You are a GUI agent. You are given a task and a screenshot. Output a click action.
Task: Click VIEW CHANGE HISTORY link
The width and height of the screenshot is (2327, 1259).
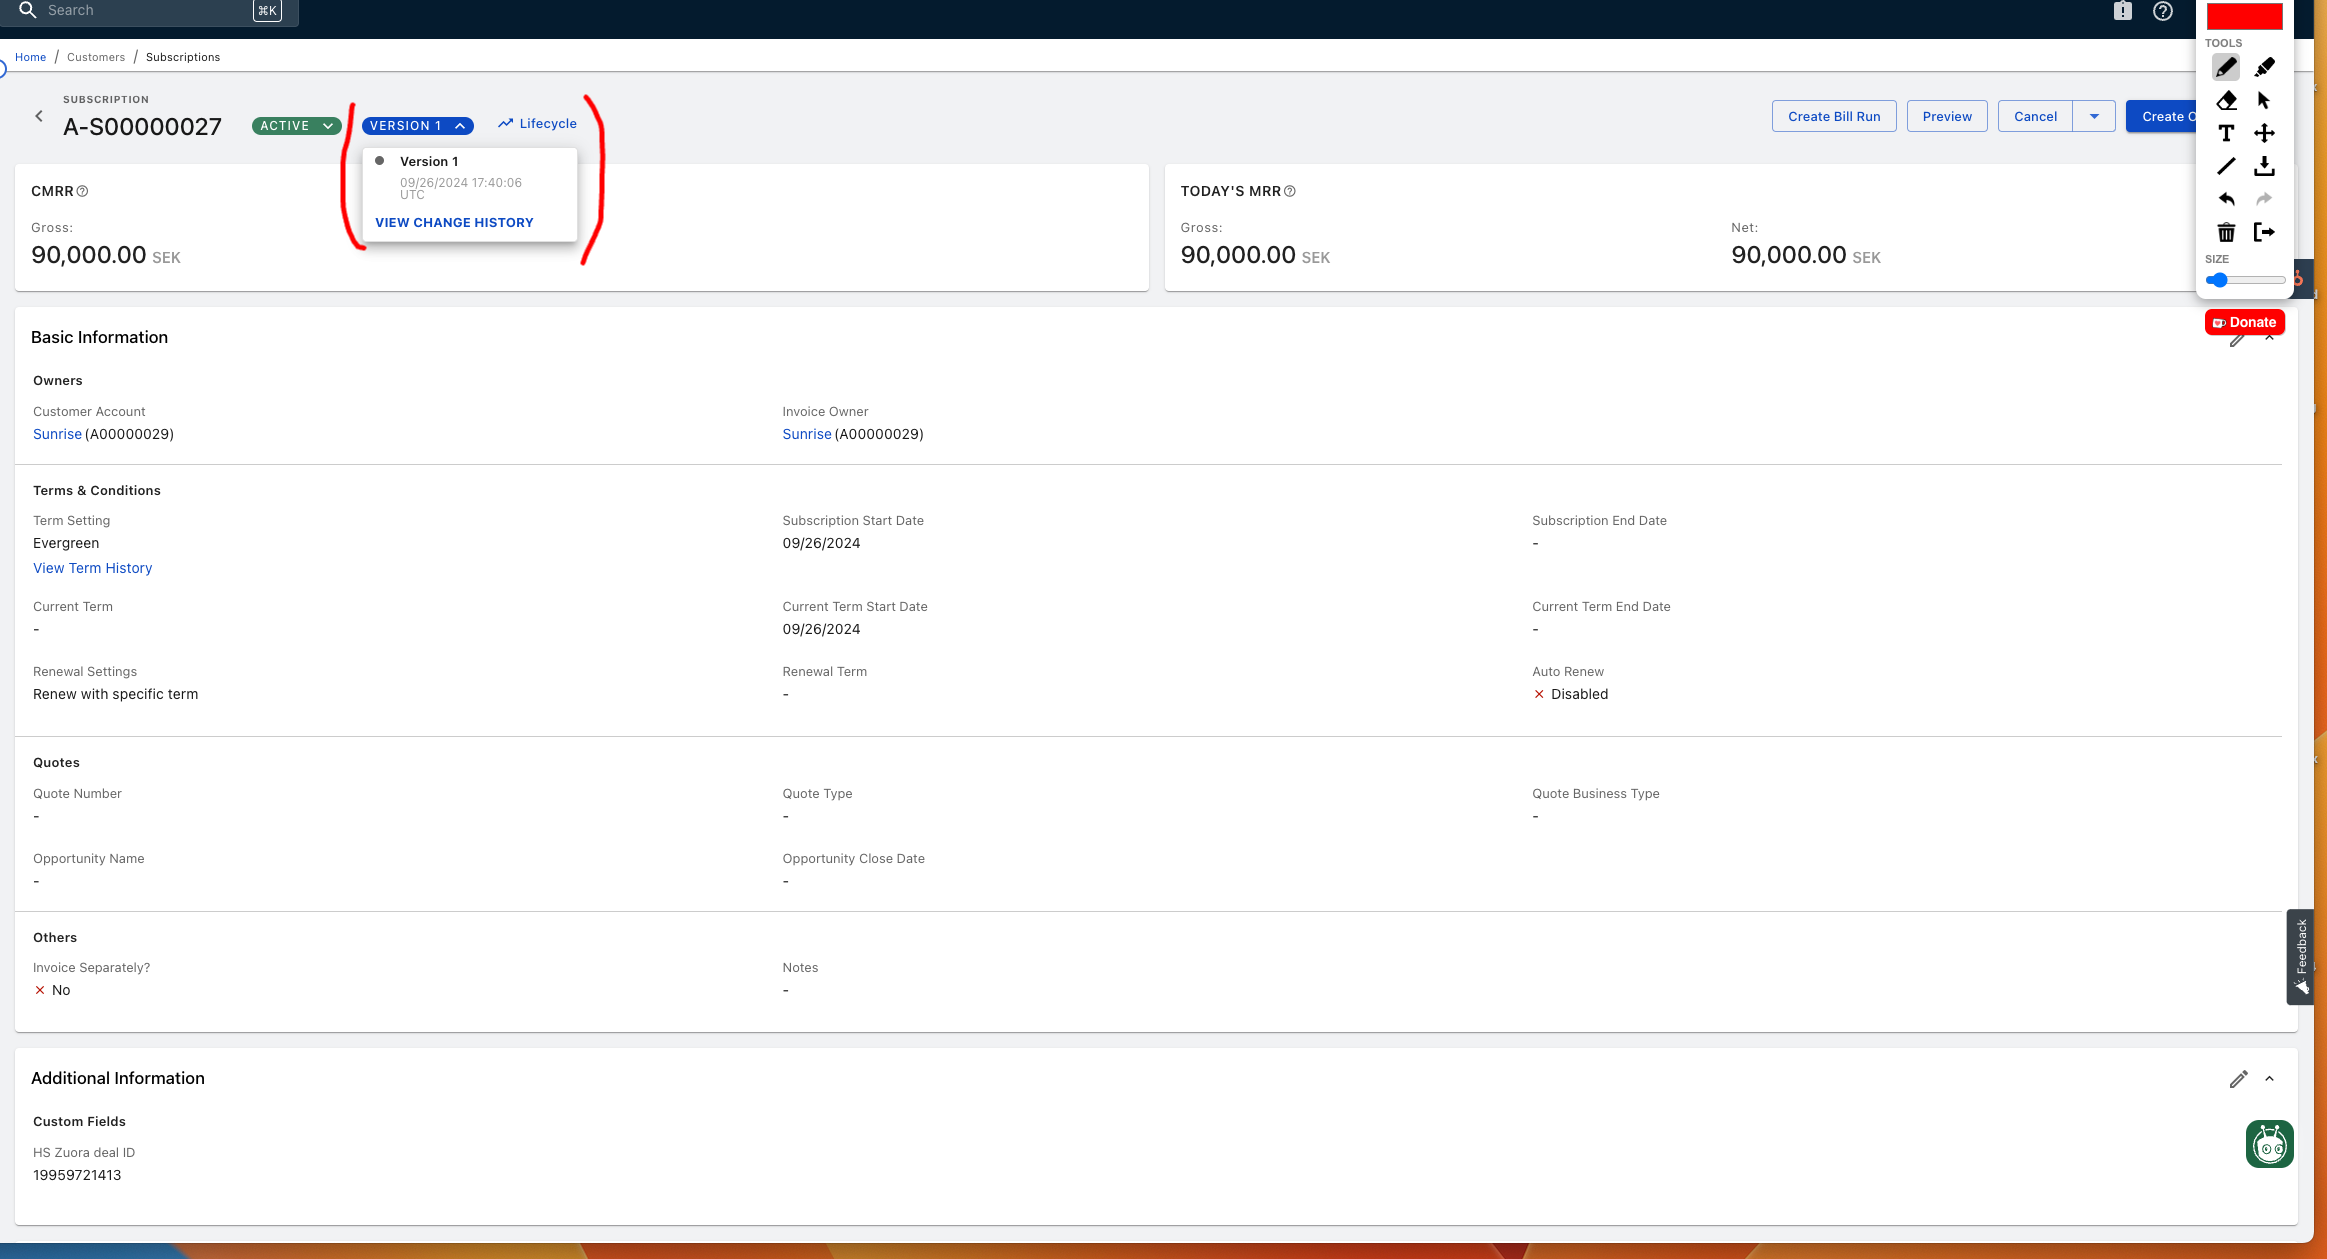[x=454, y=222]
